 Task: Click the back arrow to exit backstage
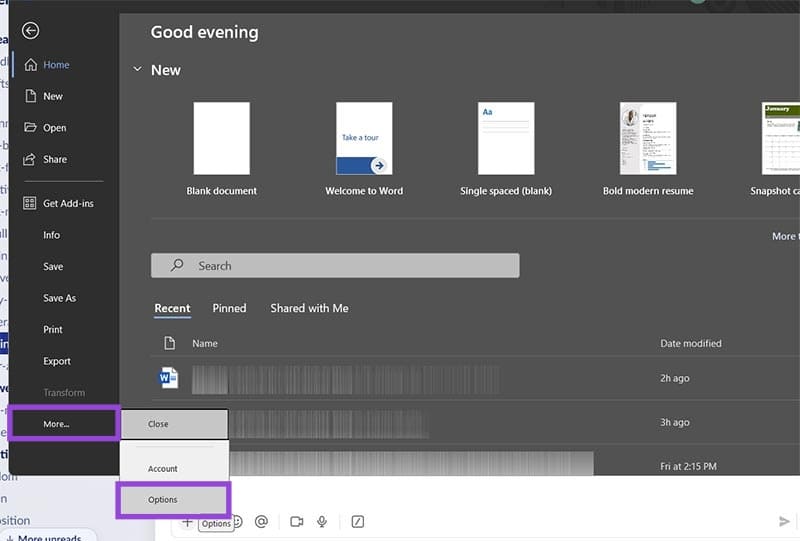pyautogui.click(x=31, y=31)
